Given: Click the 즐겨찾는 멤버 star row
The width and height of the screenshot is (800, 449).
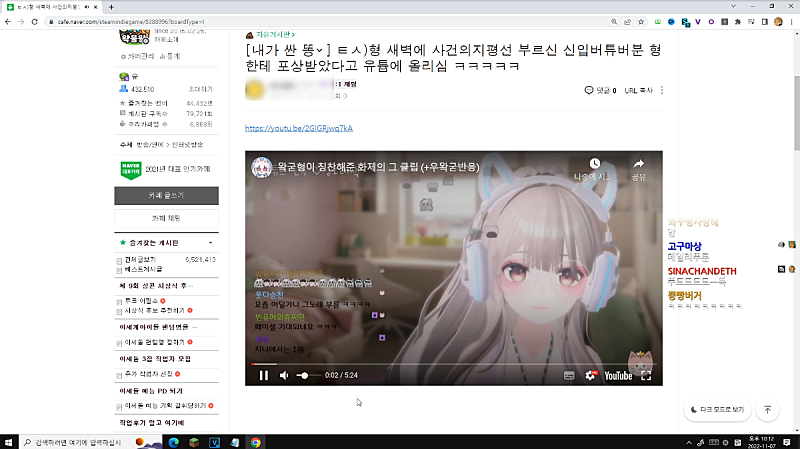Looking at the screenshot, I should pos(166,103).
